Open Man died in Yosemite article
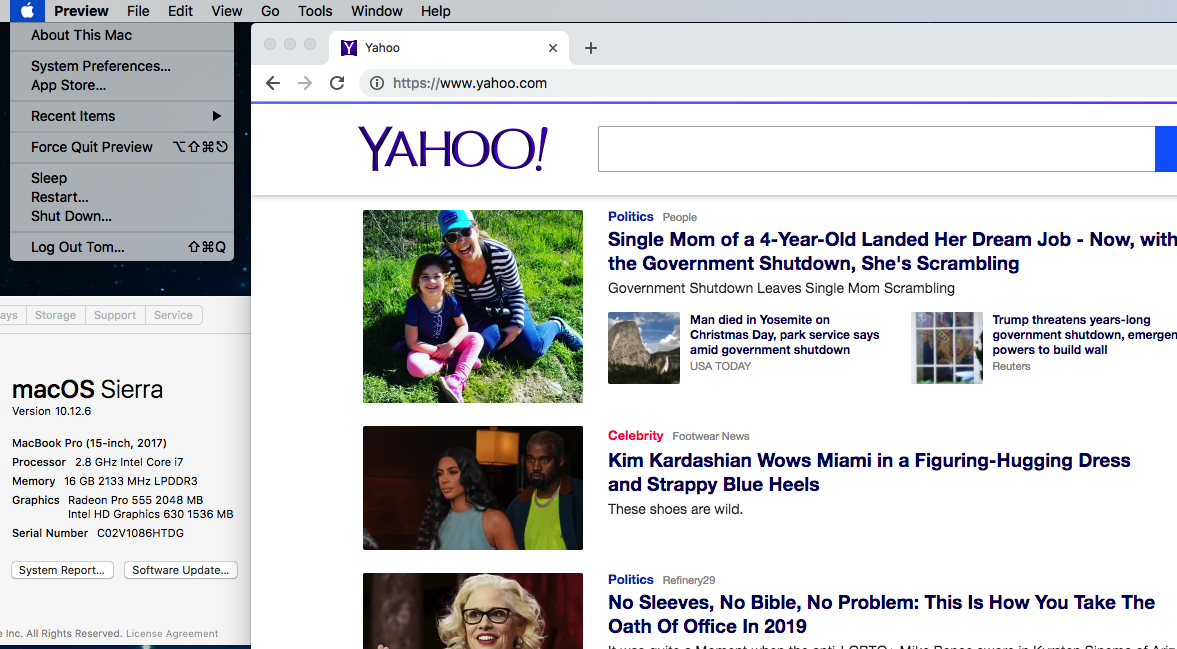 tap(784, 335)
